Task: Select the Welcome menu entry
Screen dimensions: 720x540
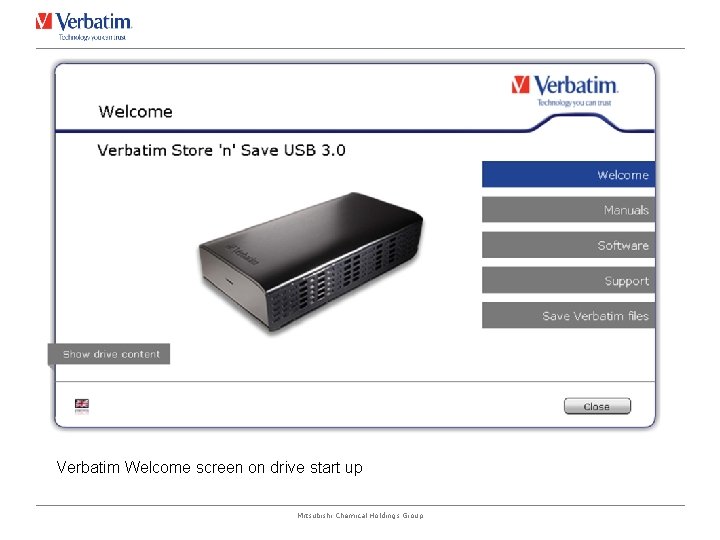Action: tap(568, 174)
